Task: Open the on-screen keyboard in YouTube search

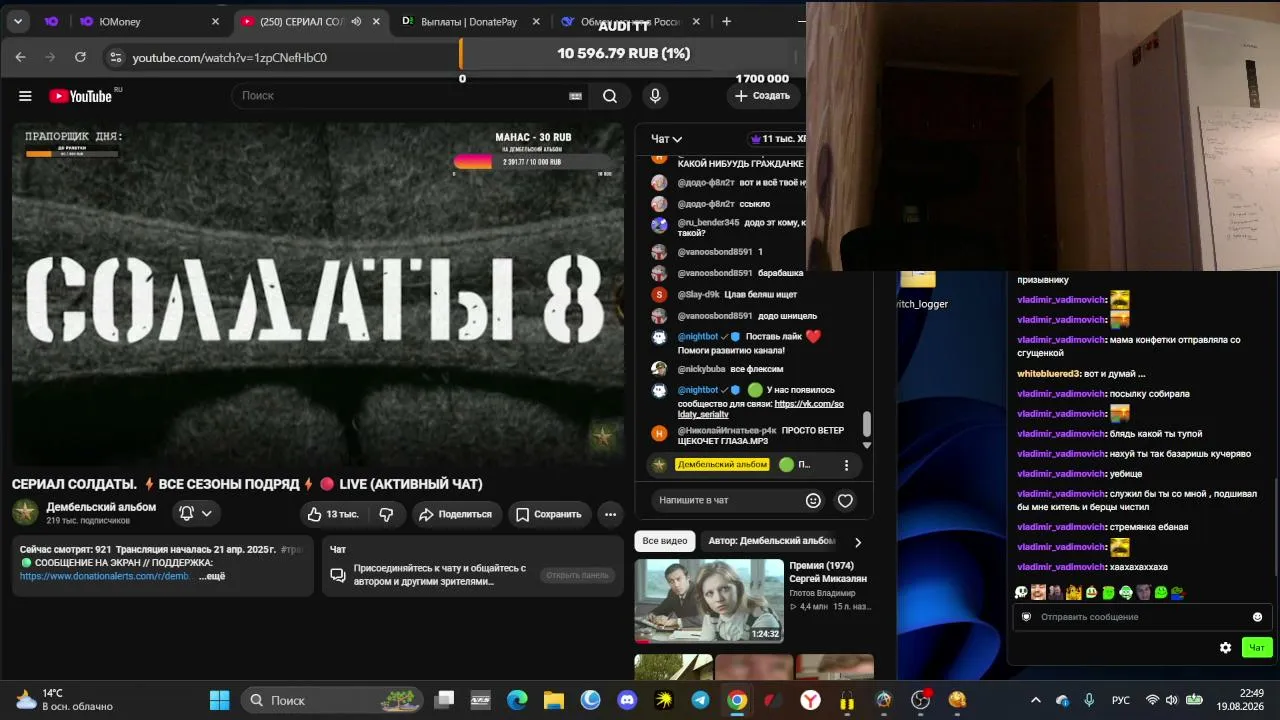Action: [x=575, y=96]
